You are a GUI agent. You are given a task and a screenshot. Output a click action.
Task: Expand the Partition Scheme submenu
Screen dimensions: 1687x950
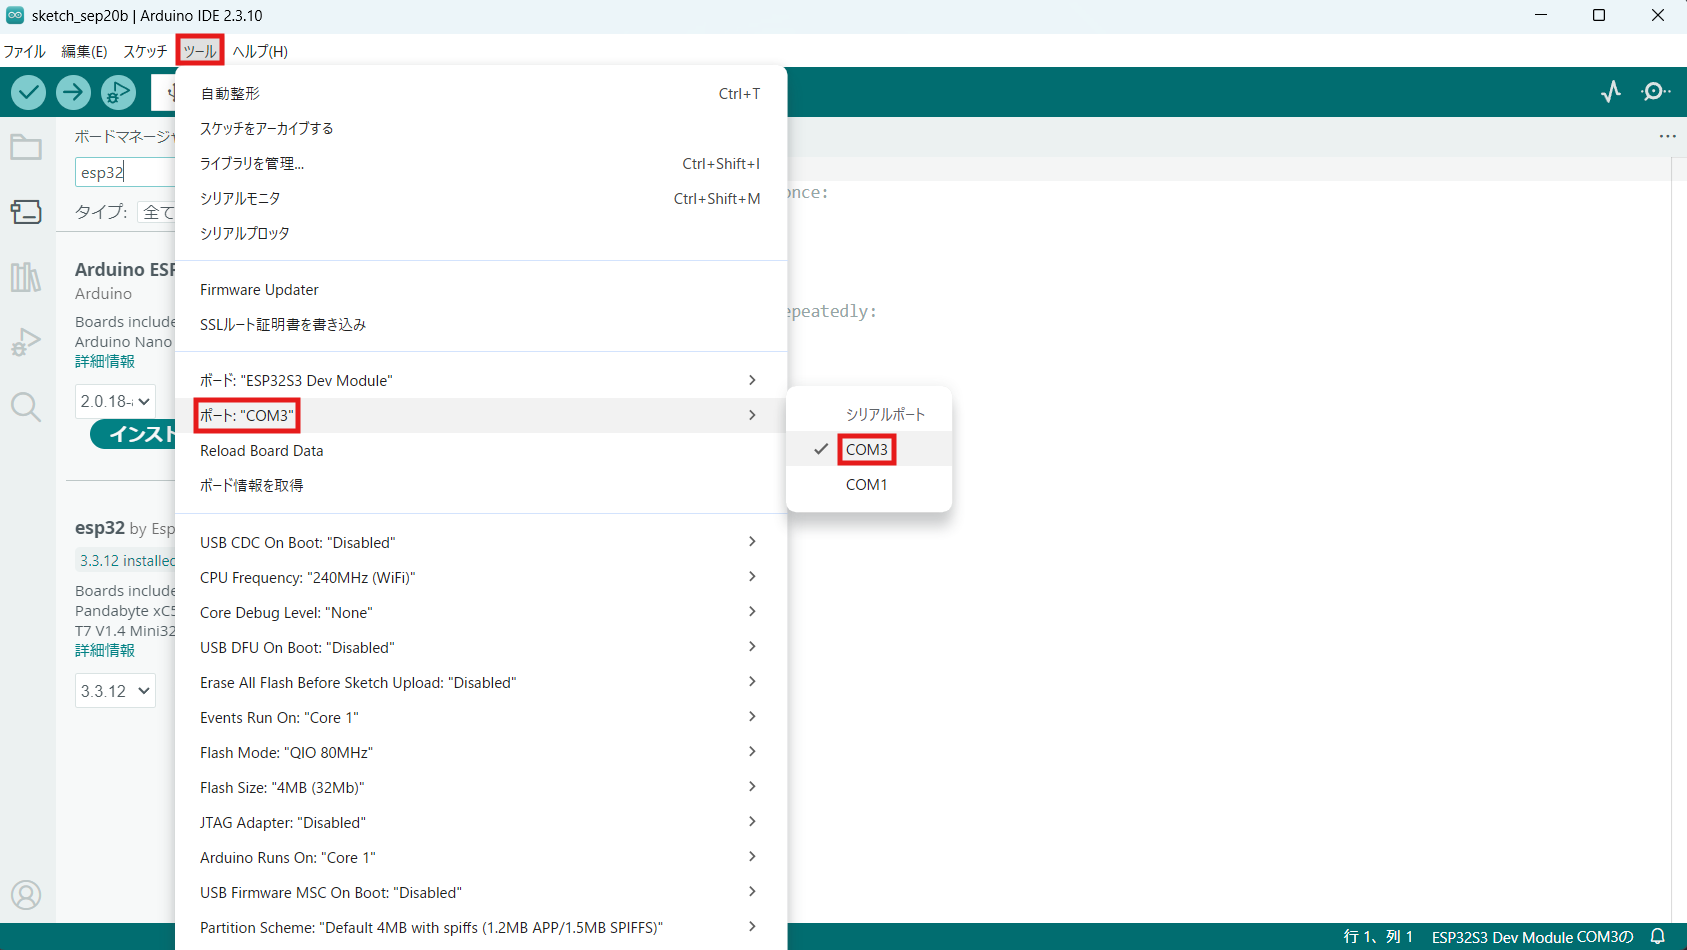481,927
